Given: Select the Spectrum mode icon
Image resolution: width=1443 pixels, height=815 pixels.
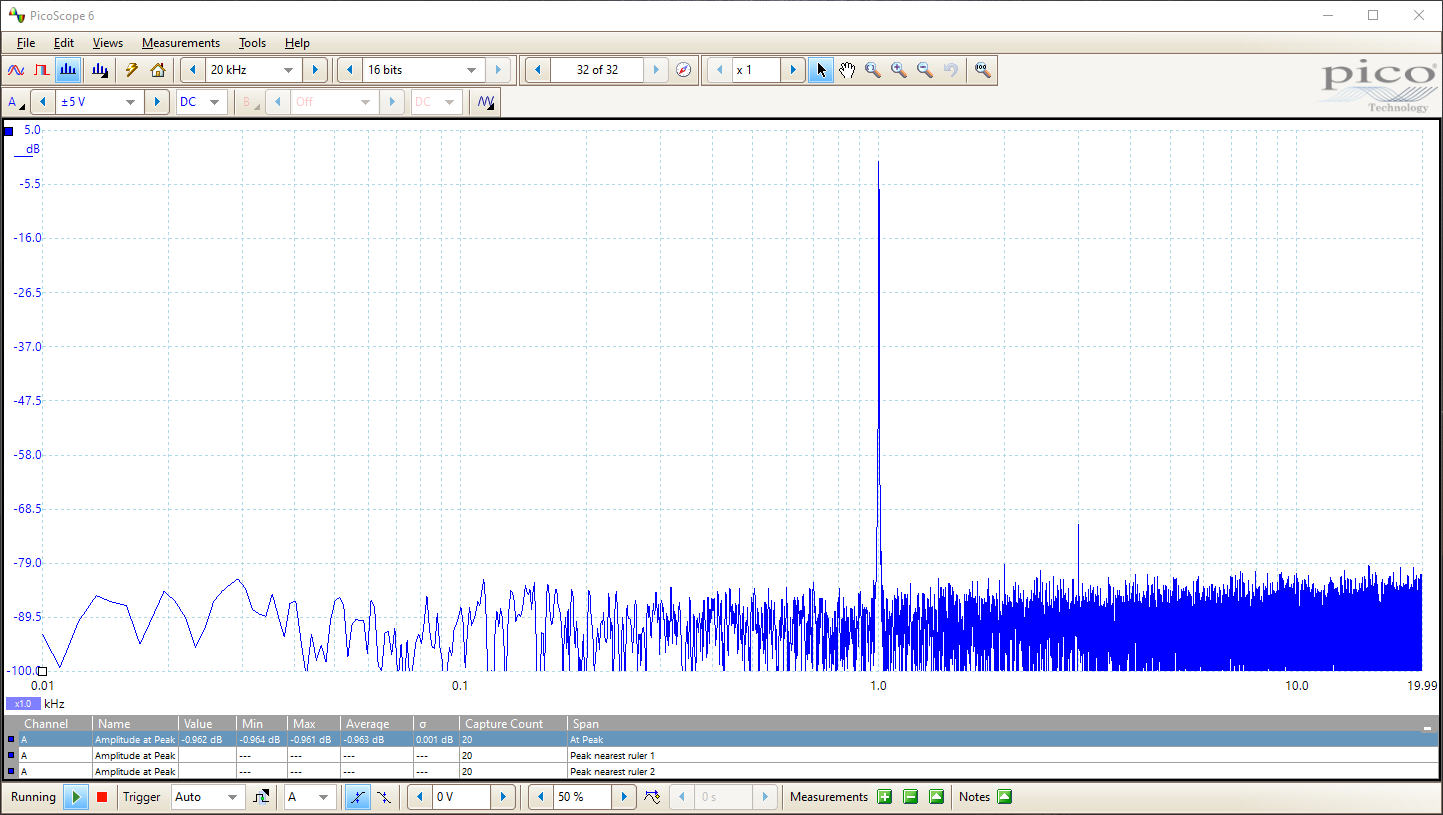Looking at the screenshot, I should (x=69, y=70).
